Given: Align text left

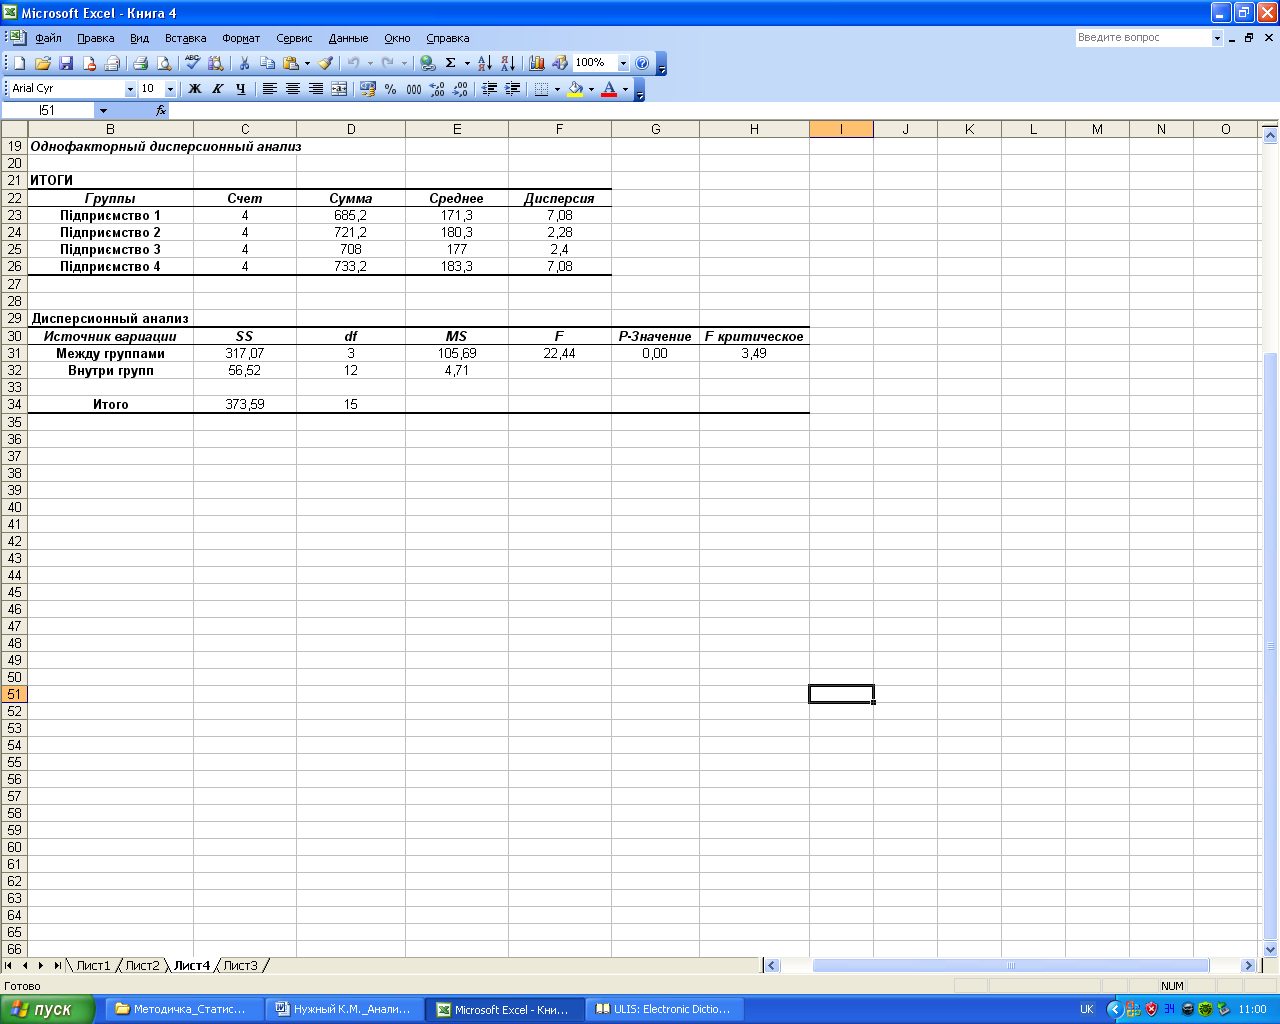Looking at the screenshot, I should (x=270, y=89).
